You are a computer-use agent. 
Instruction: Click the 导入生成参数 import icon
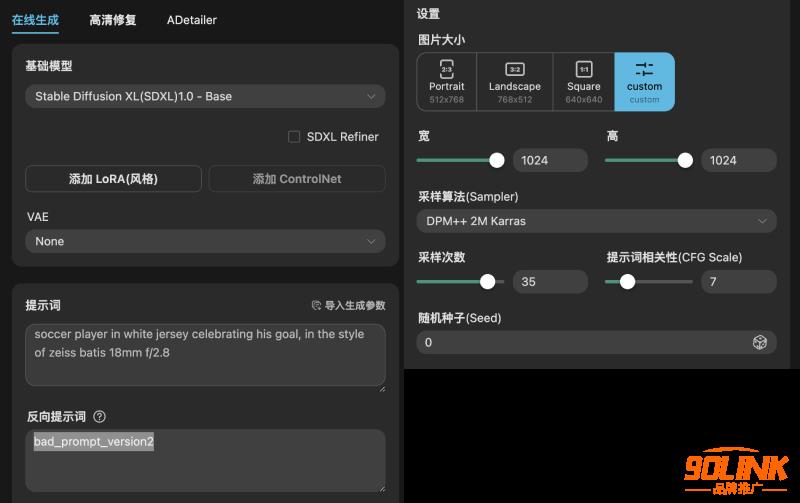coord(316,306)
